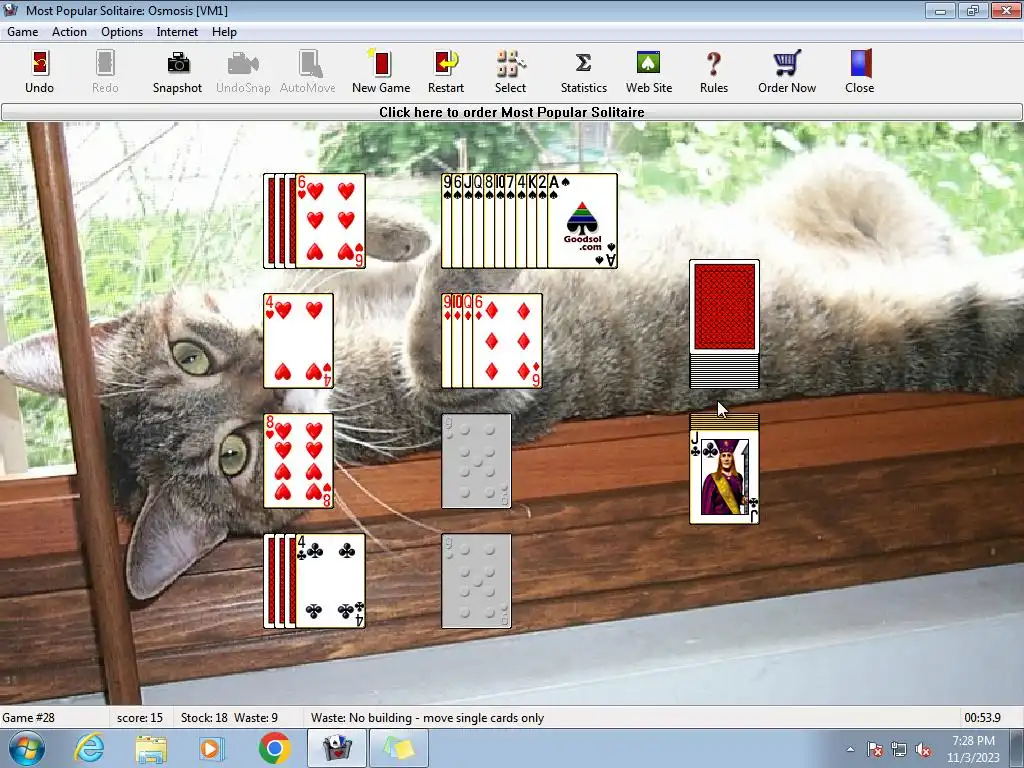Click the Close door icon in toolbar
This screenshot has height=768, width=1024.
[x=859, y=72]
